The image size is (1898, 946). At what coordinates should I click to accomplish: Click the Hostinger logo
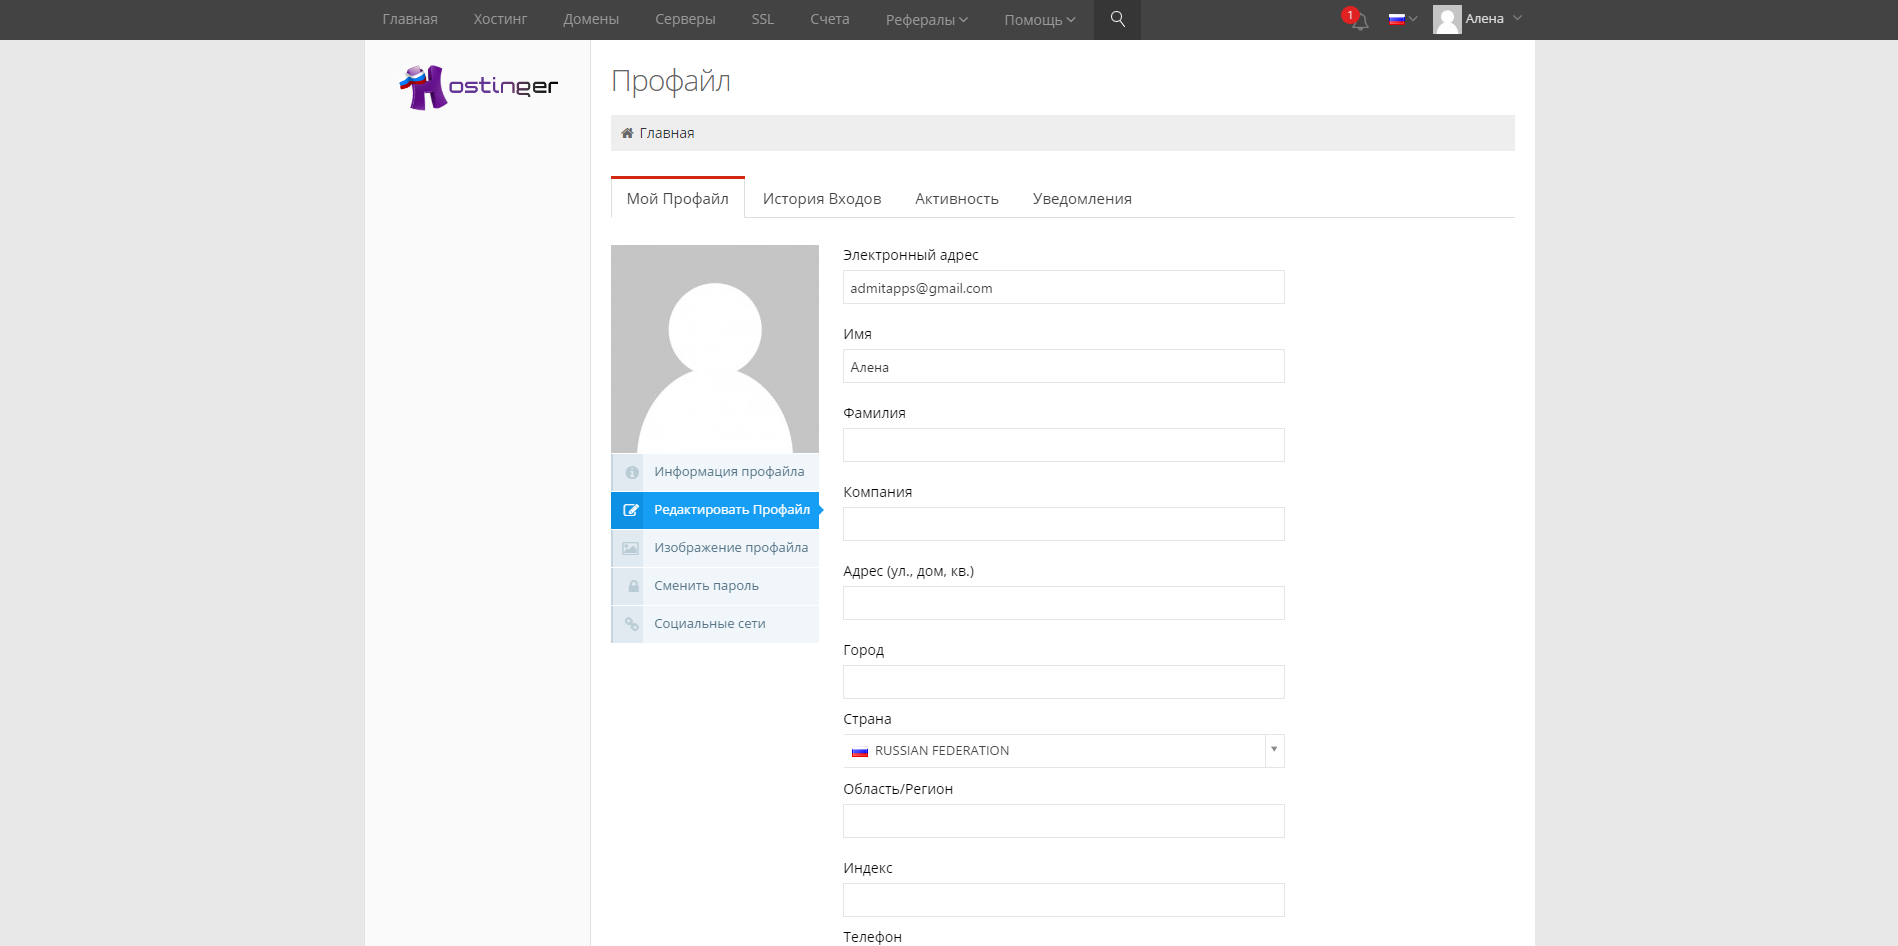pyautogui.click(x=478, y=86)
